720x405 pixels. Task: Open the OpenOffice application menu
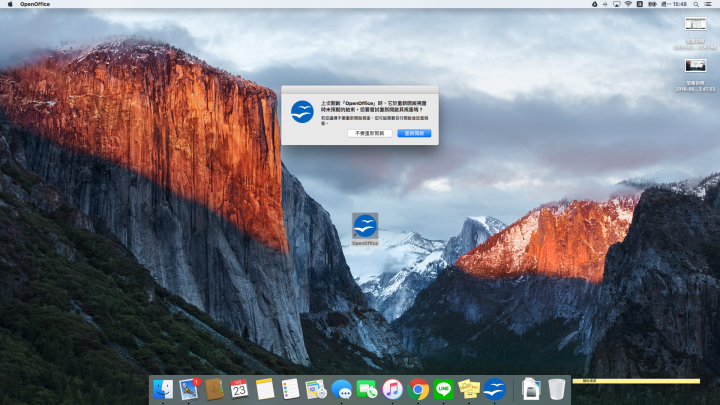click(35, 4)
